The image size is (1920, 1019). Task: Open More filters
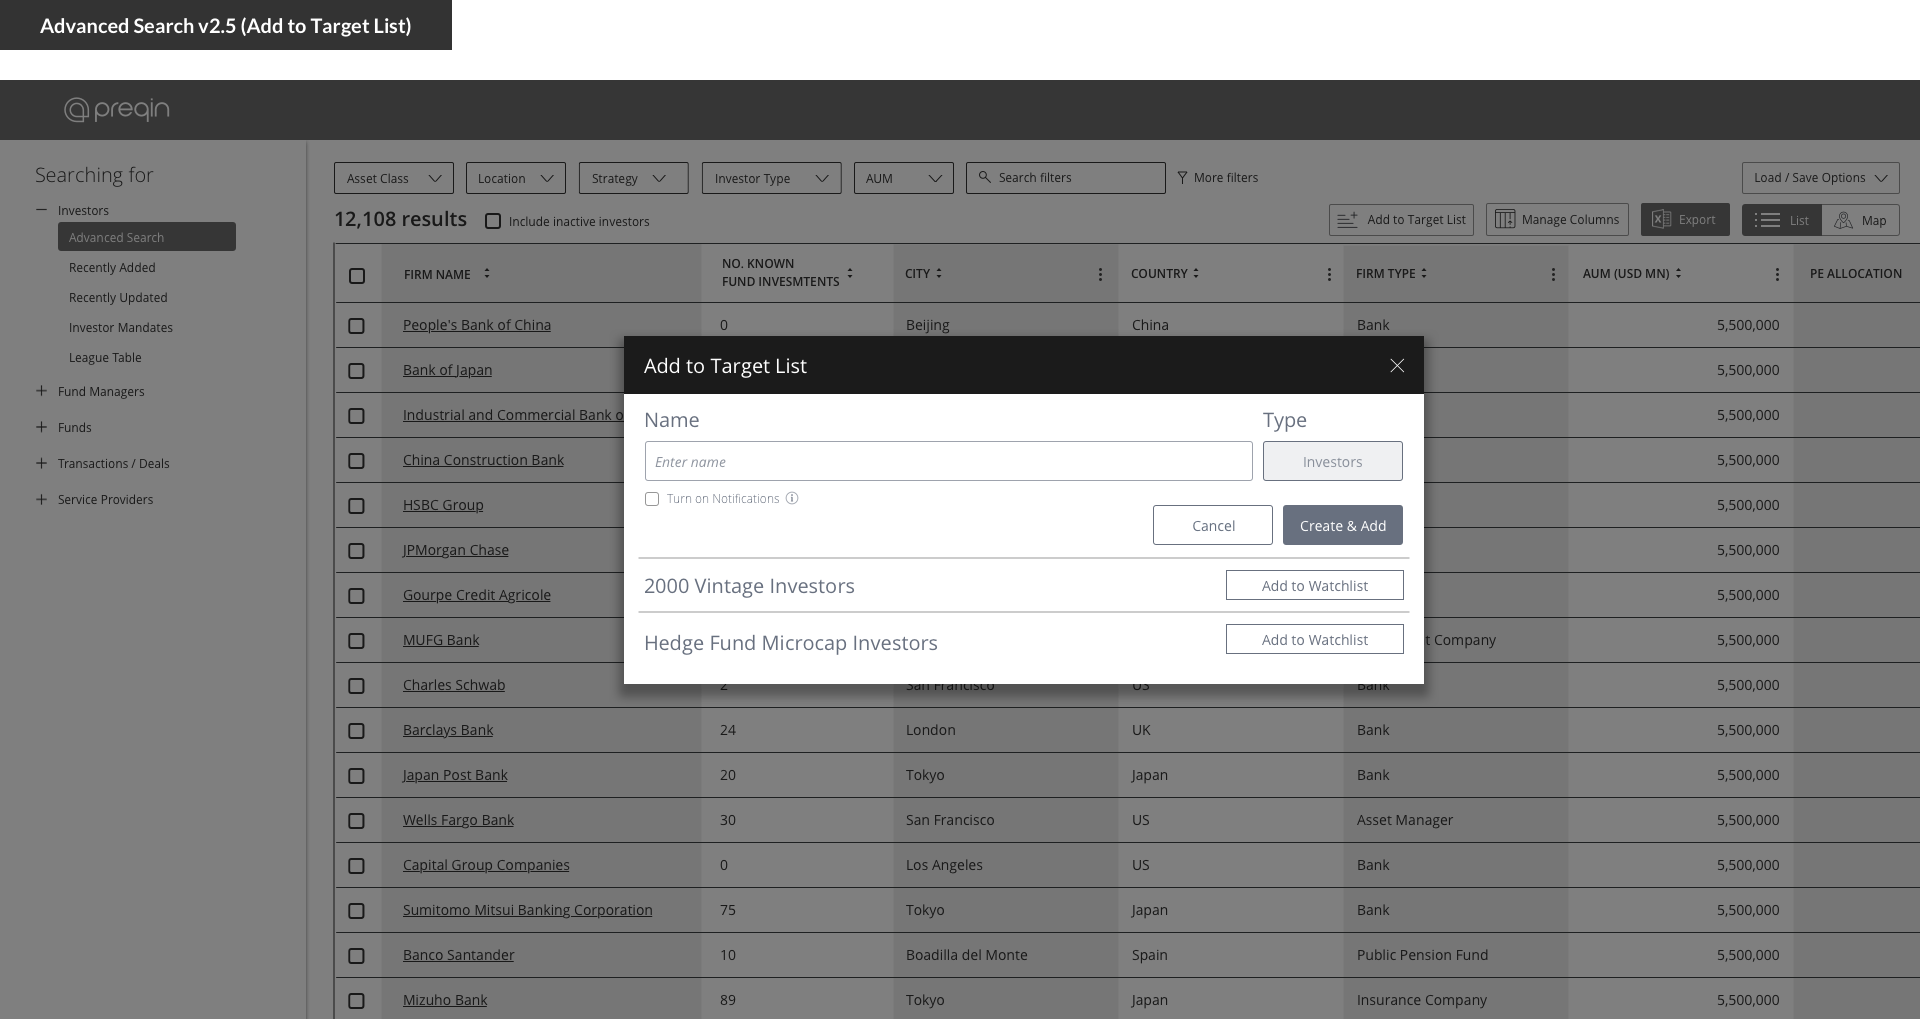1218,177
